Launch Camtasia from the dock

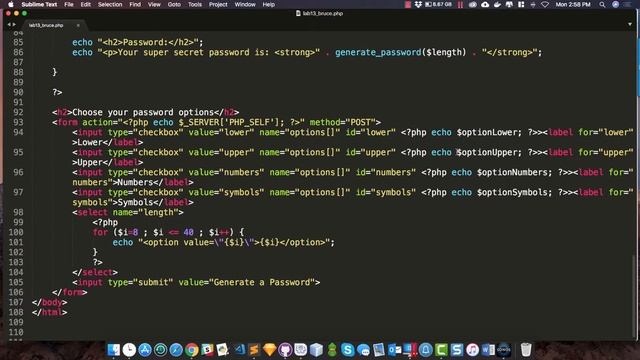tap(441, 350)
